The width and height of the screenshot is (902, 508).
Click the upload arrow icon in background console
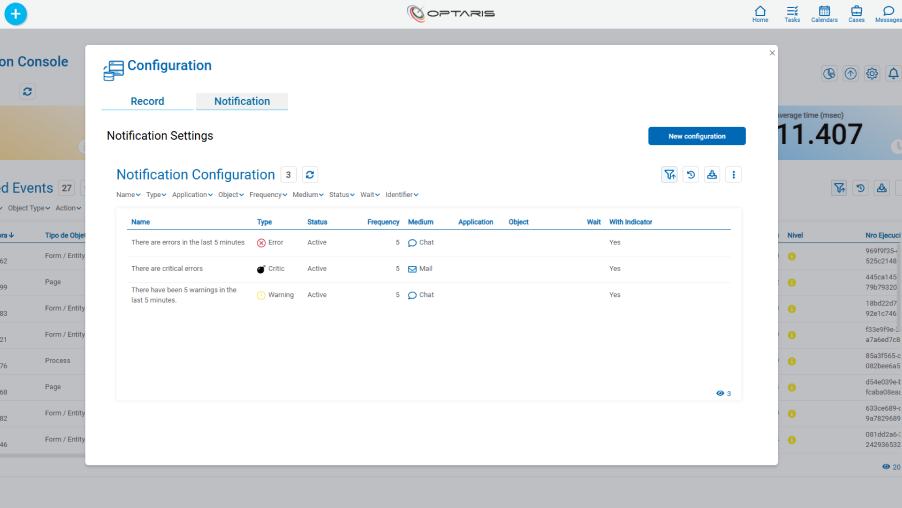(850, 74)
